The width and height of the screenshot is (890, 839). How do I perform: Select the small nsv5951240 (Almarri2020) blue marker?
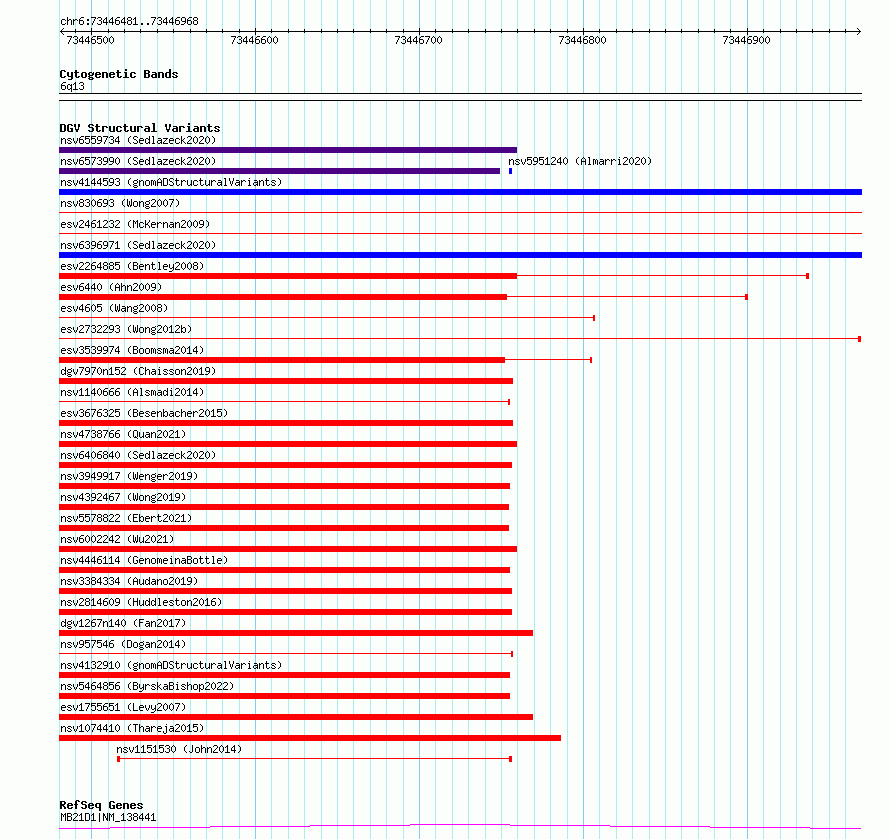[x=510, y=171]
